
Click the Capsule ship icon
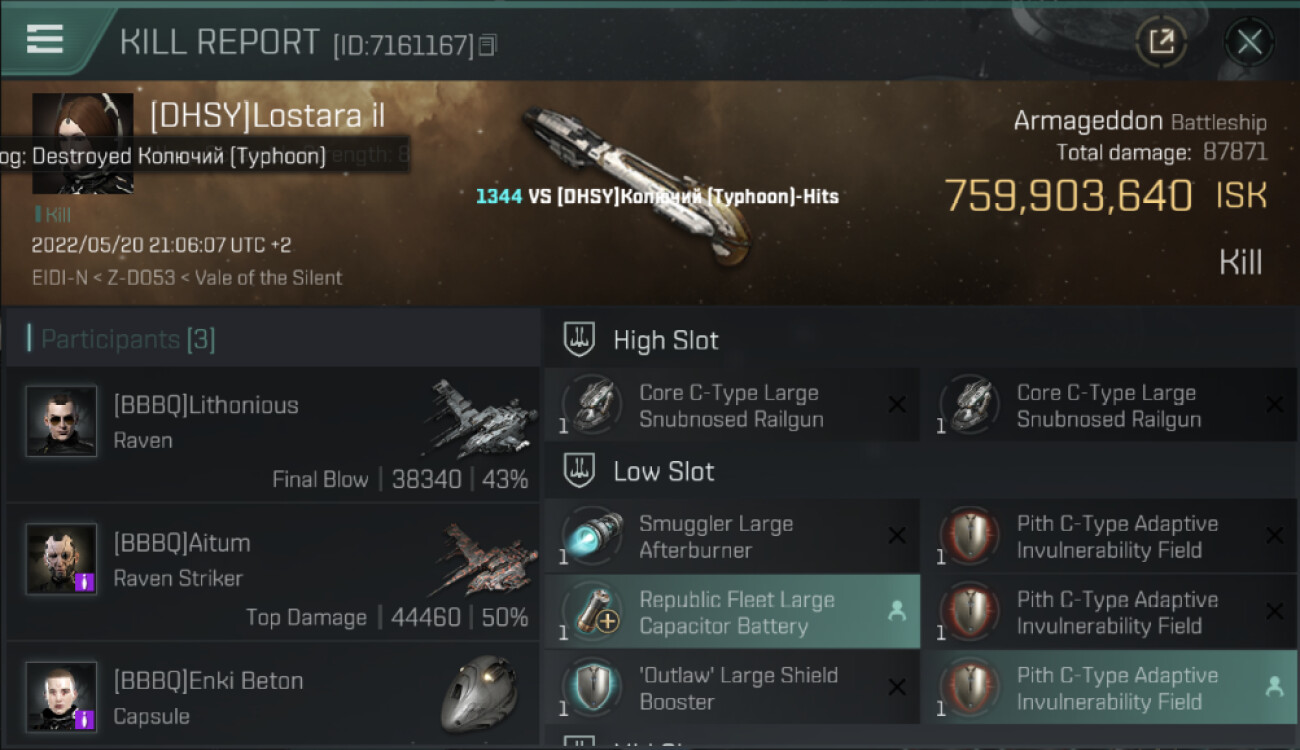tap(479, 693)
